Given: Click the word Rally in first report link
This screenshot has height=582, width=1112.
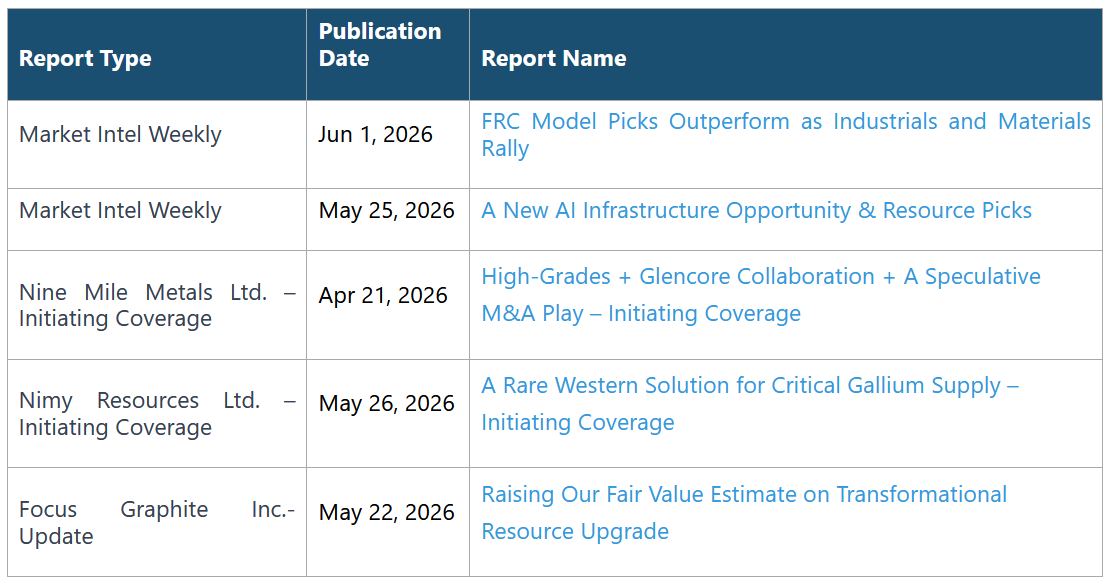Looking at the screenshot, I should 505,149.
